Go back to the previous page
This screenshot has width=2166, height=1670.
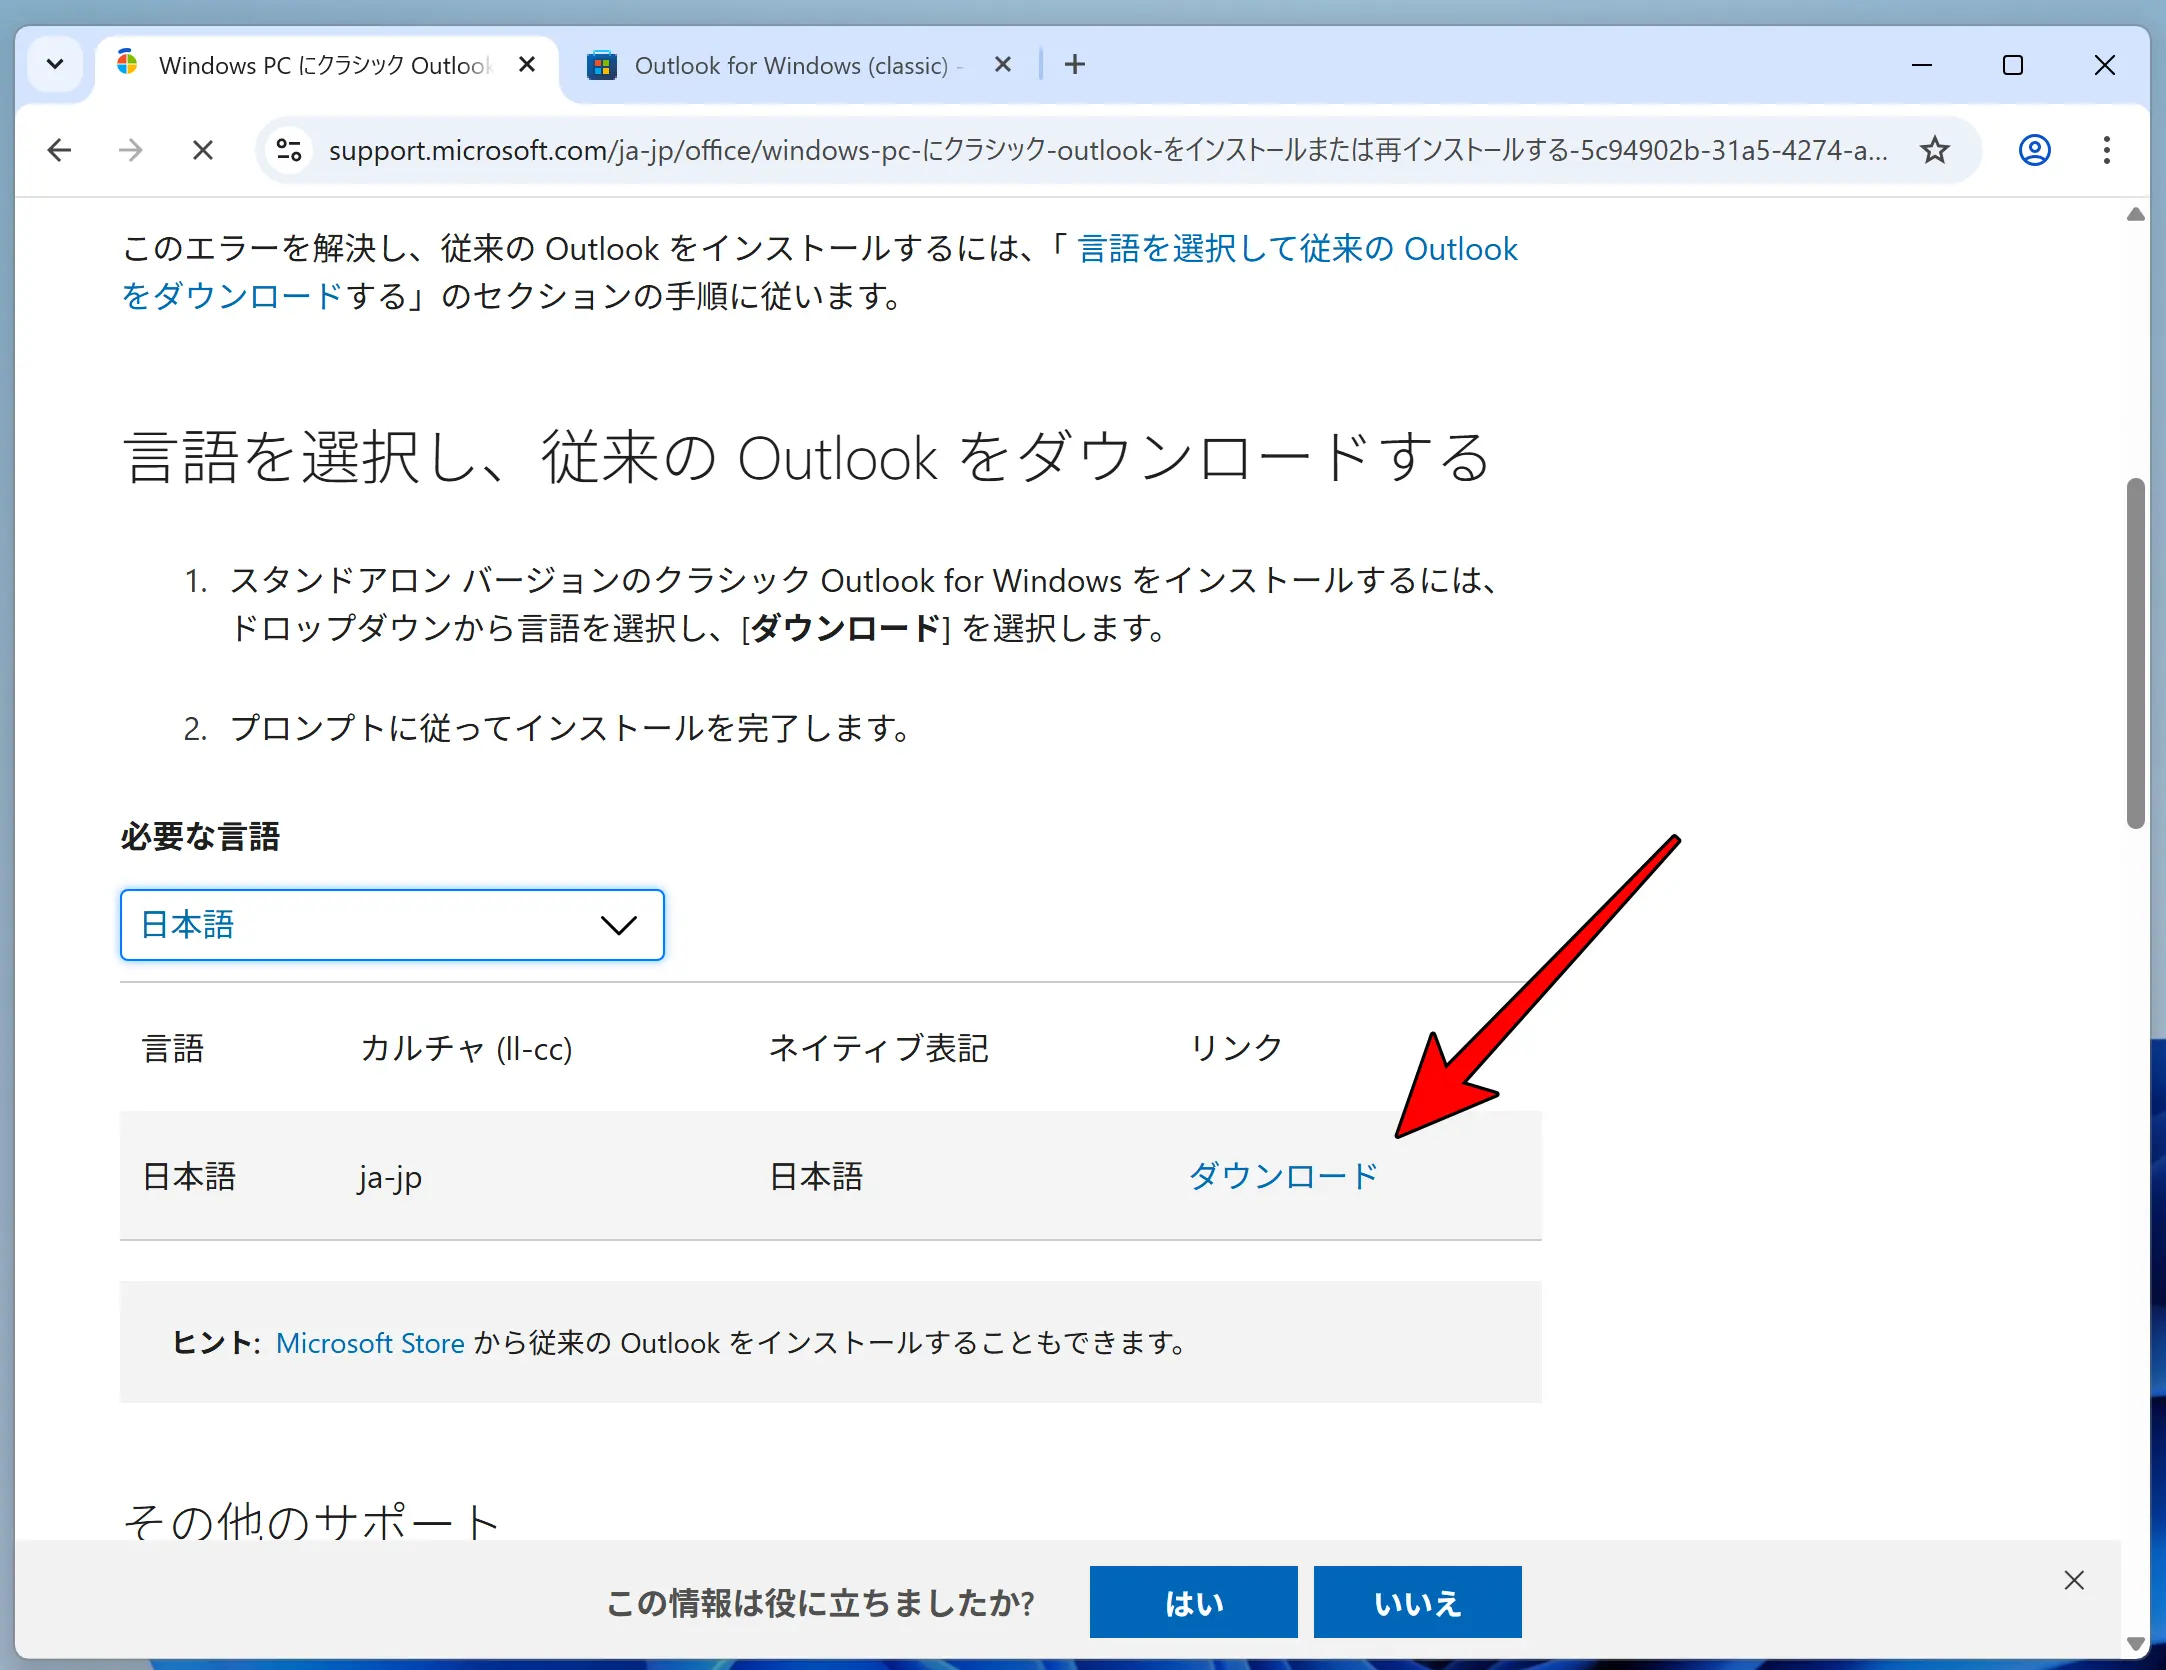59,150
